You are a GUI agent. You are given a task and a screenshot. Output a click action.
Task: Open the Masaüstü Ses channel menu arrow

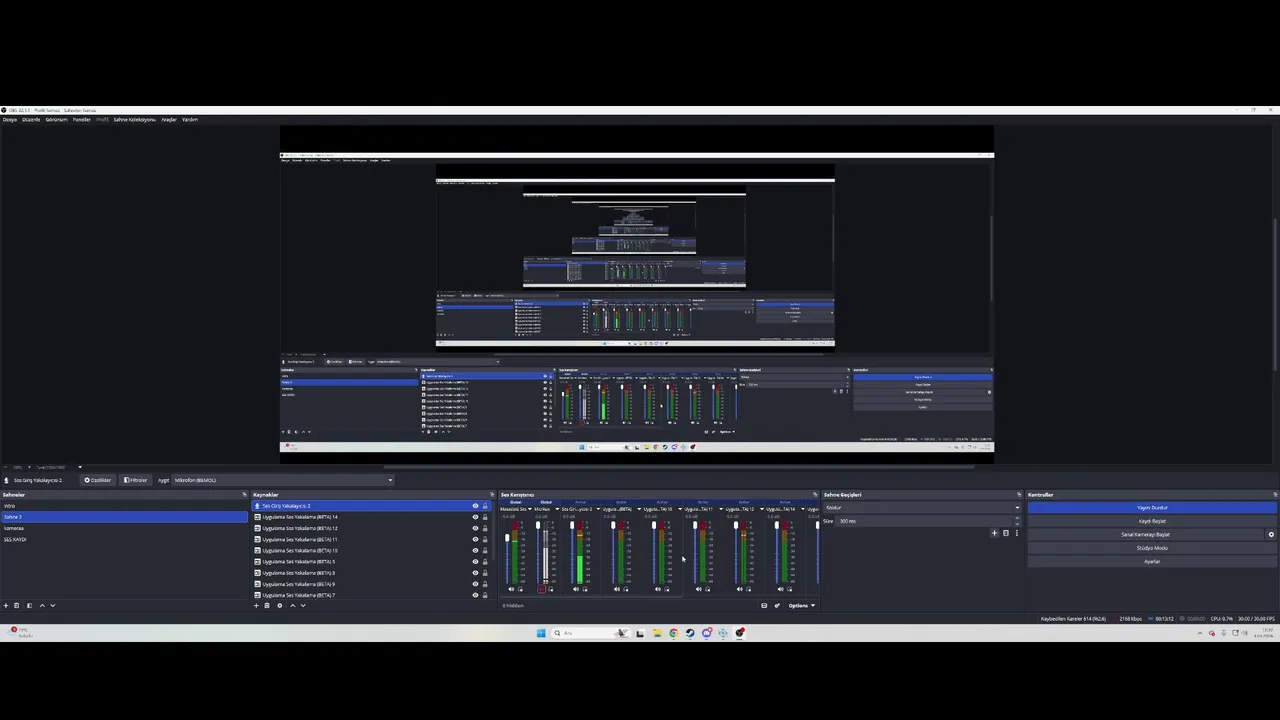pos(530,509)
